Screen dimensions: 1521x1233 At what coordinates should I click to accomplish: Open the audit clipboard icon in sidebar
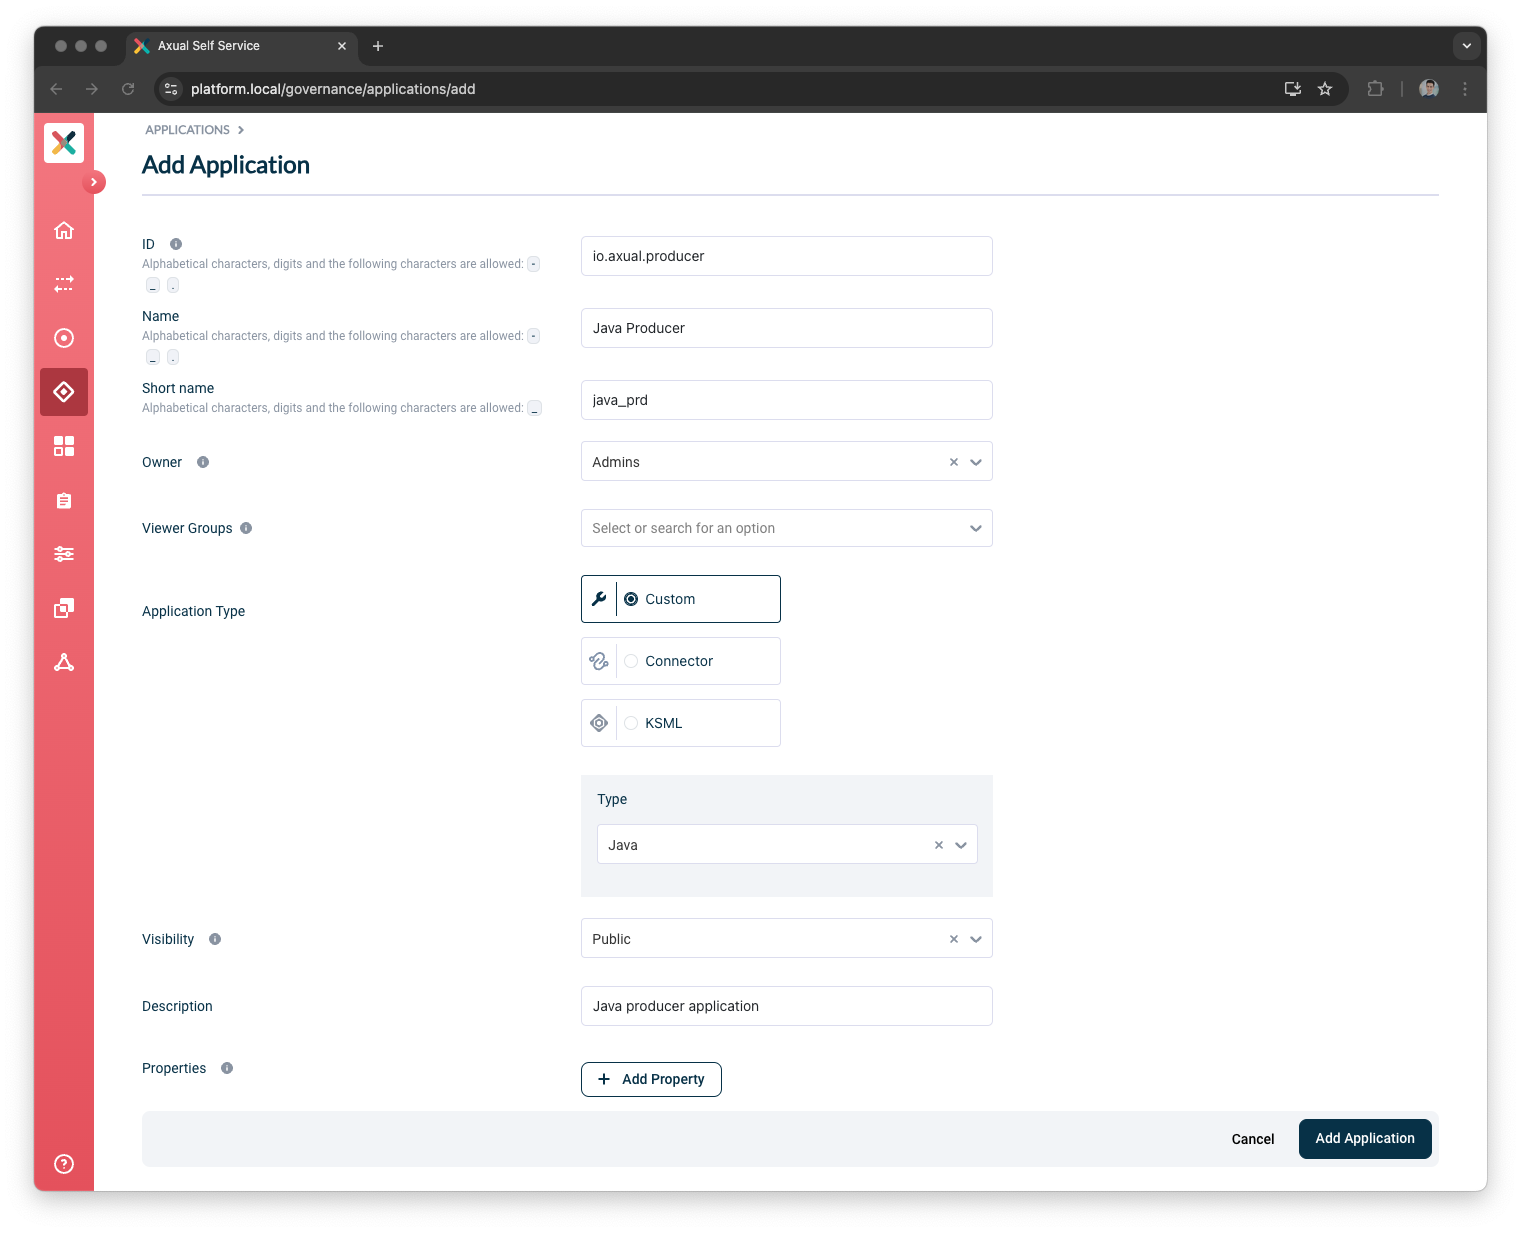coord(64,500)
